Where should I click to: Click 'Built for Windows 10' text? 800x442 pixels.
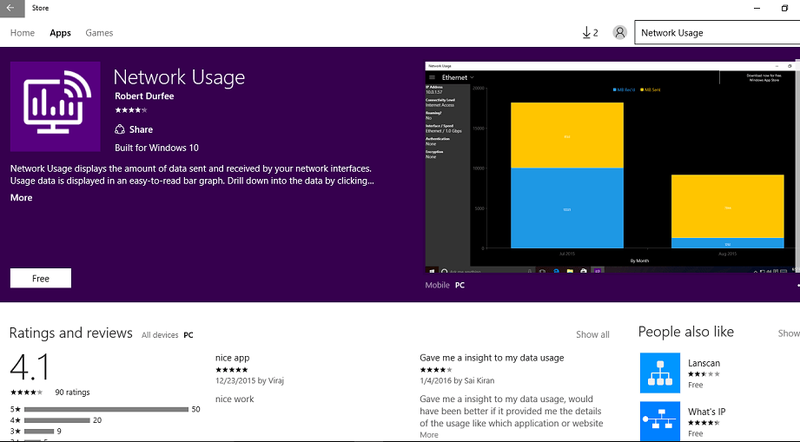tap(157, 148)
